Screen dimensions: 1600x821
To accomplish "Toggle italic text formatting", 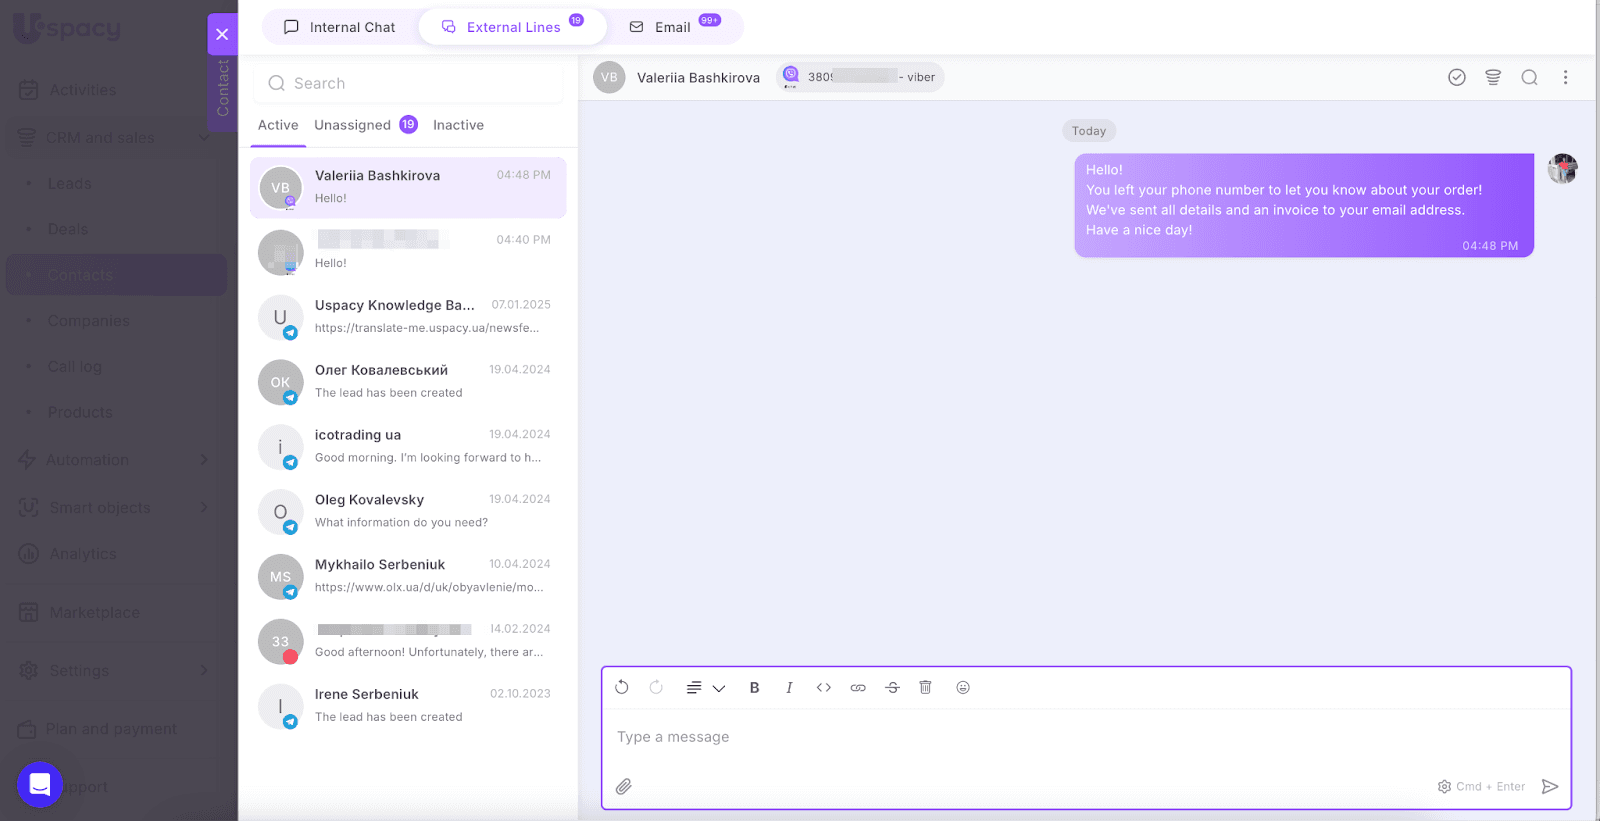I will tap(789, 688).
